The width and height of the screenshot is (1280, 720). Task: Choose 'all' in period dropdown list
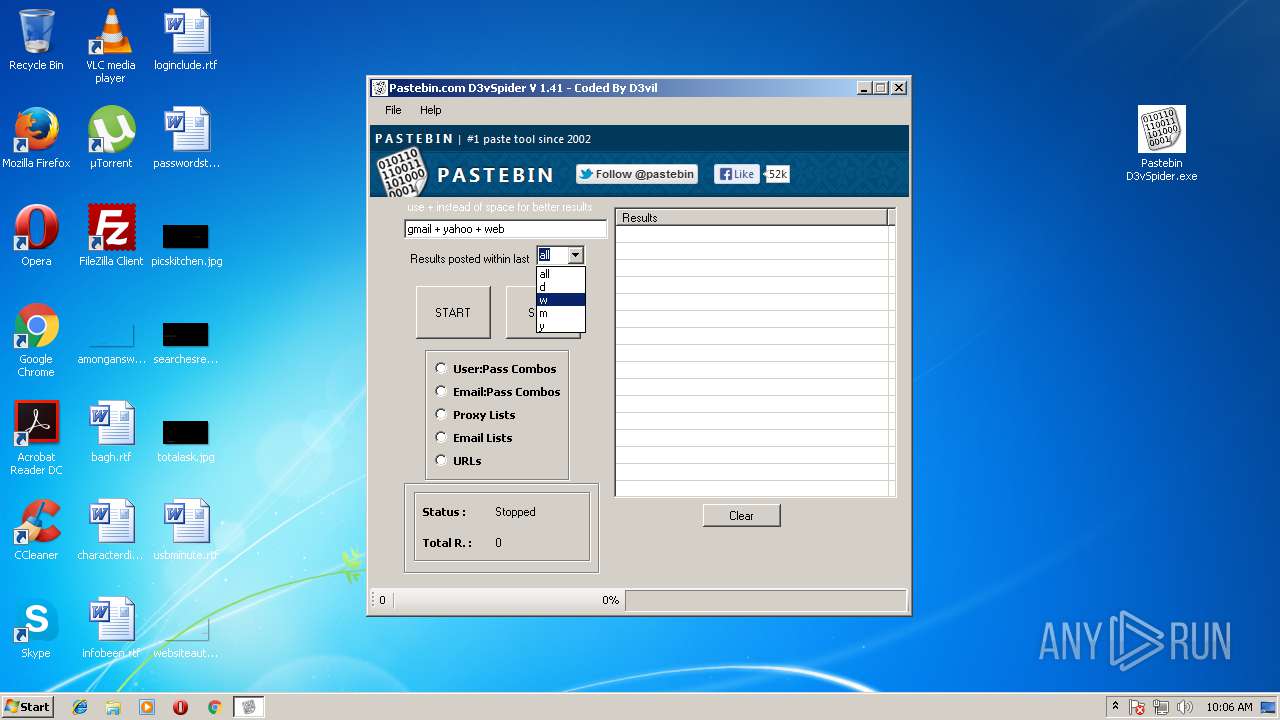(x=561, y=274)
